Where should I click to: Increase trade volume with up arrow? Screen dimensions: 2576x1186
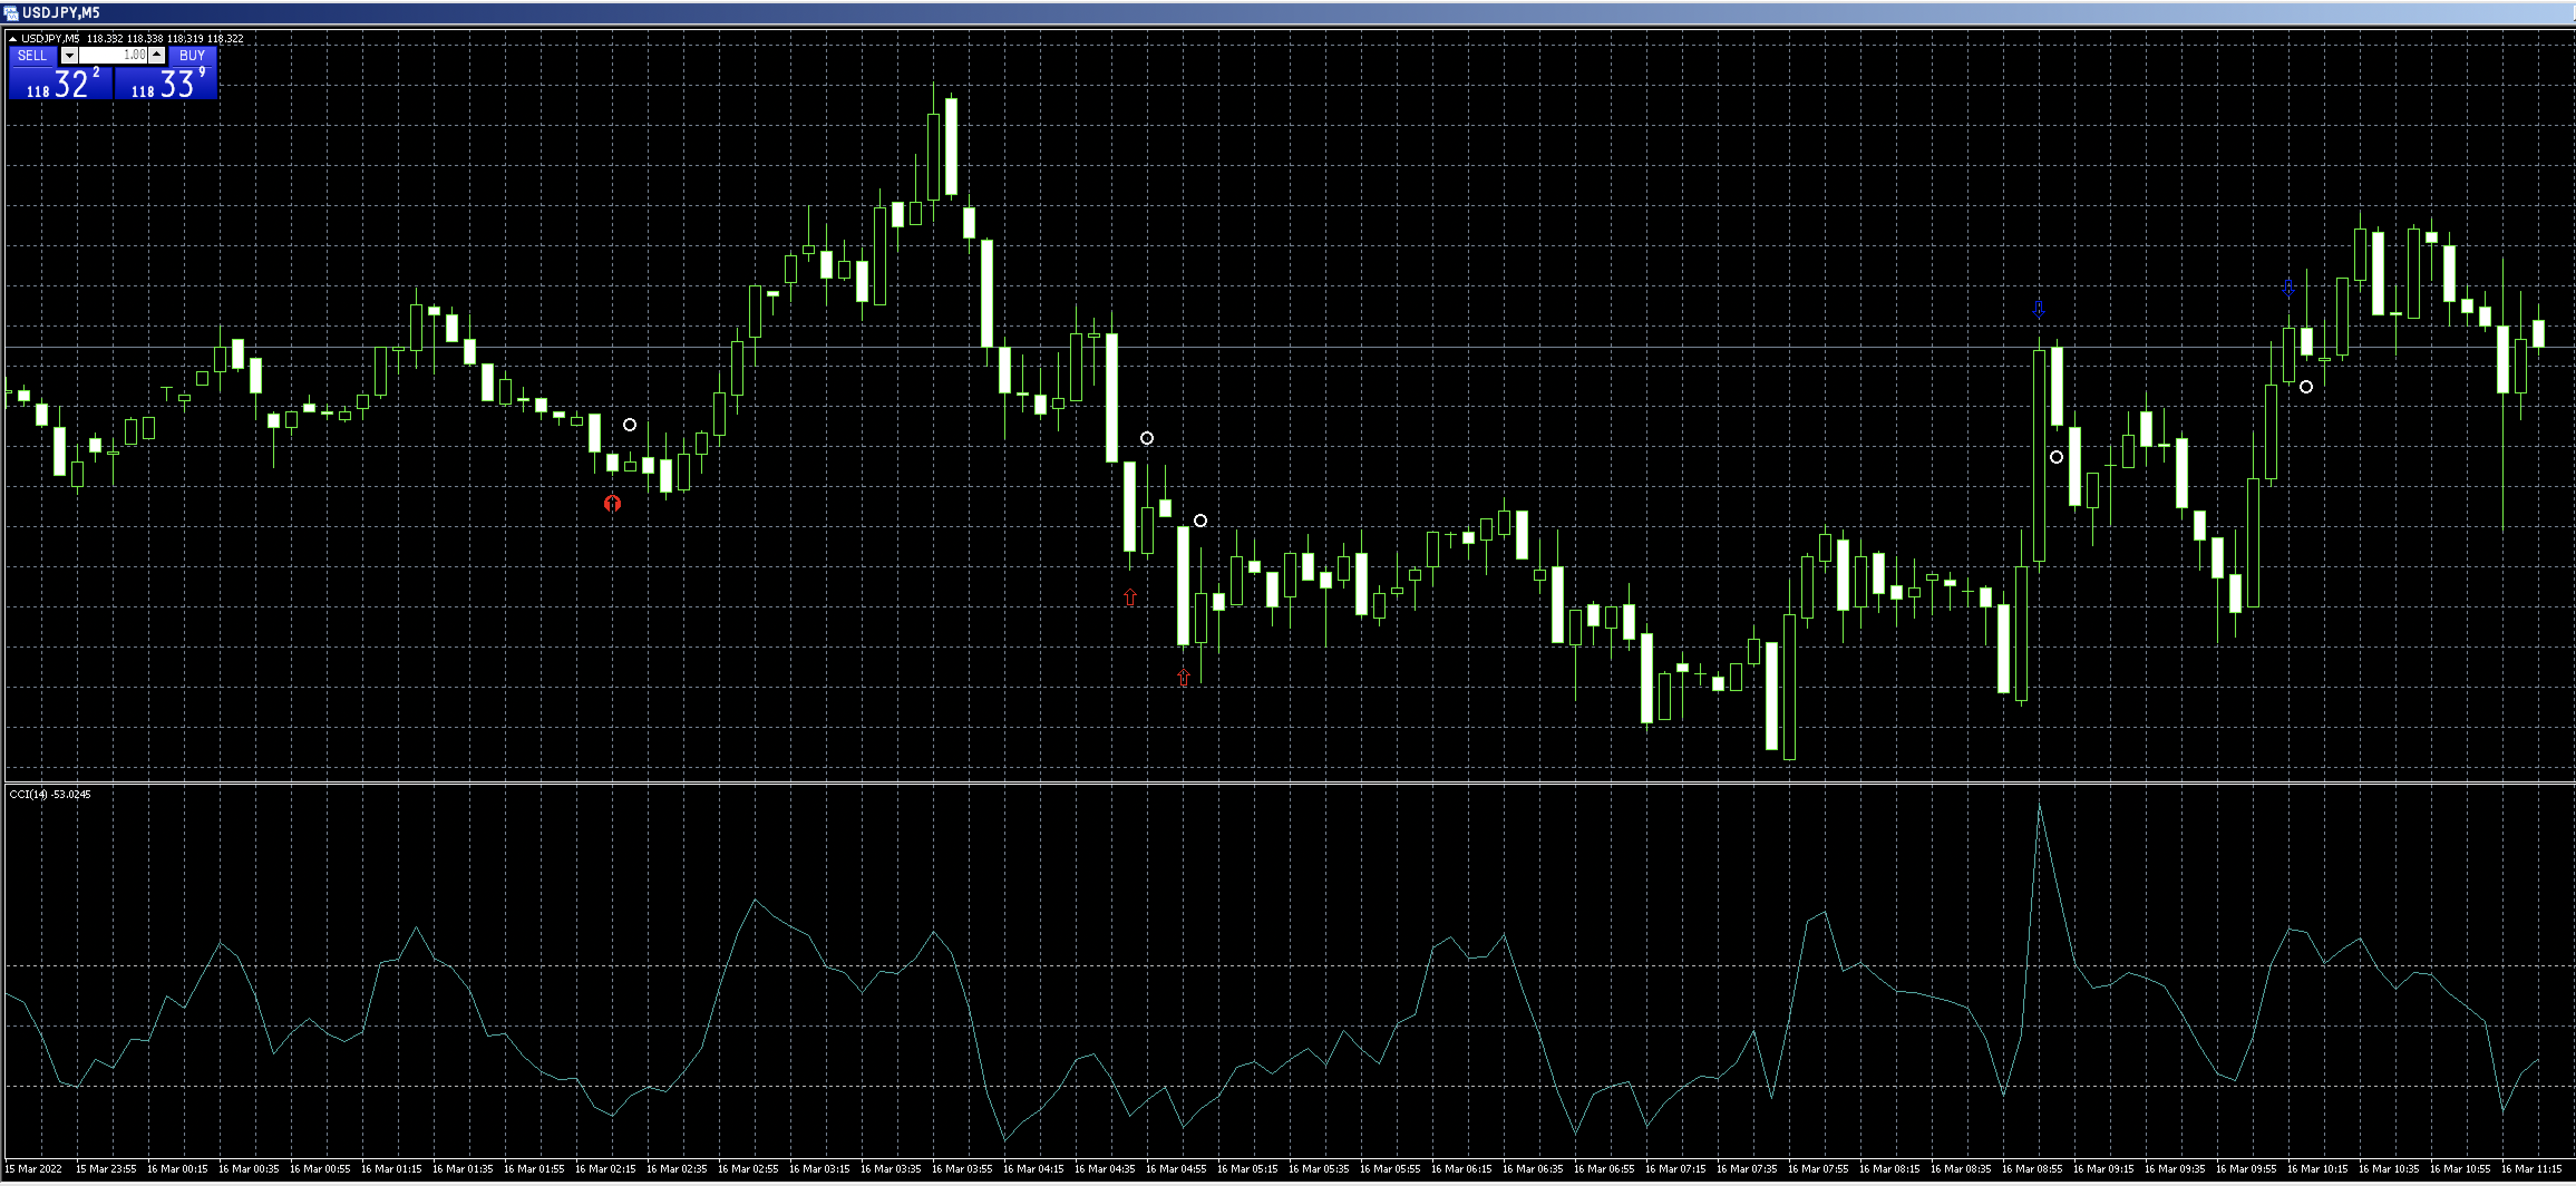157,55
